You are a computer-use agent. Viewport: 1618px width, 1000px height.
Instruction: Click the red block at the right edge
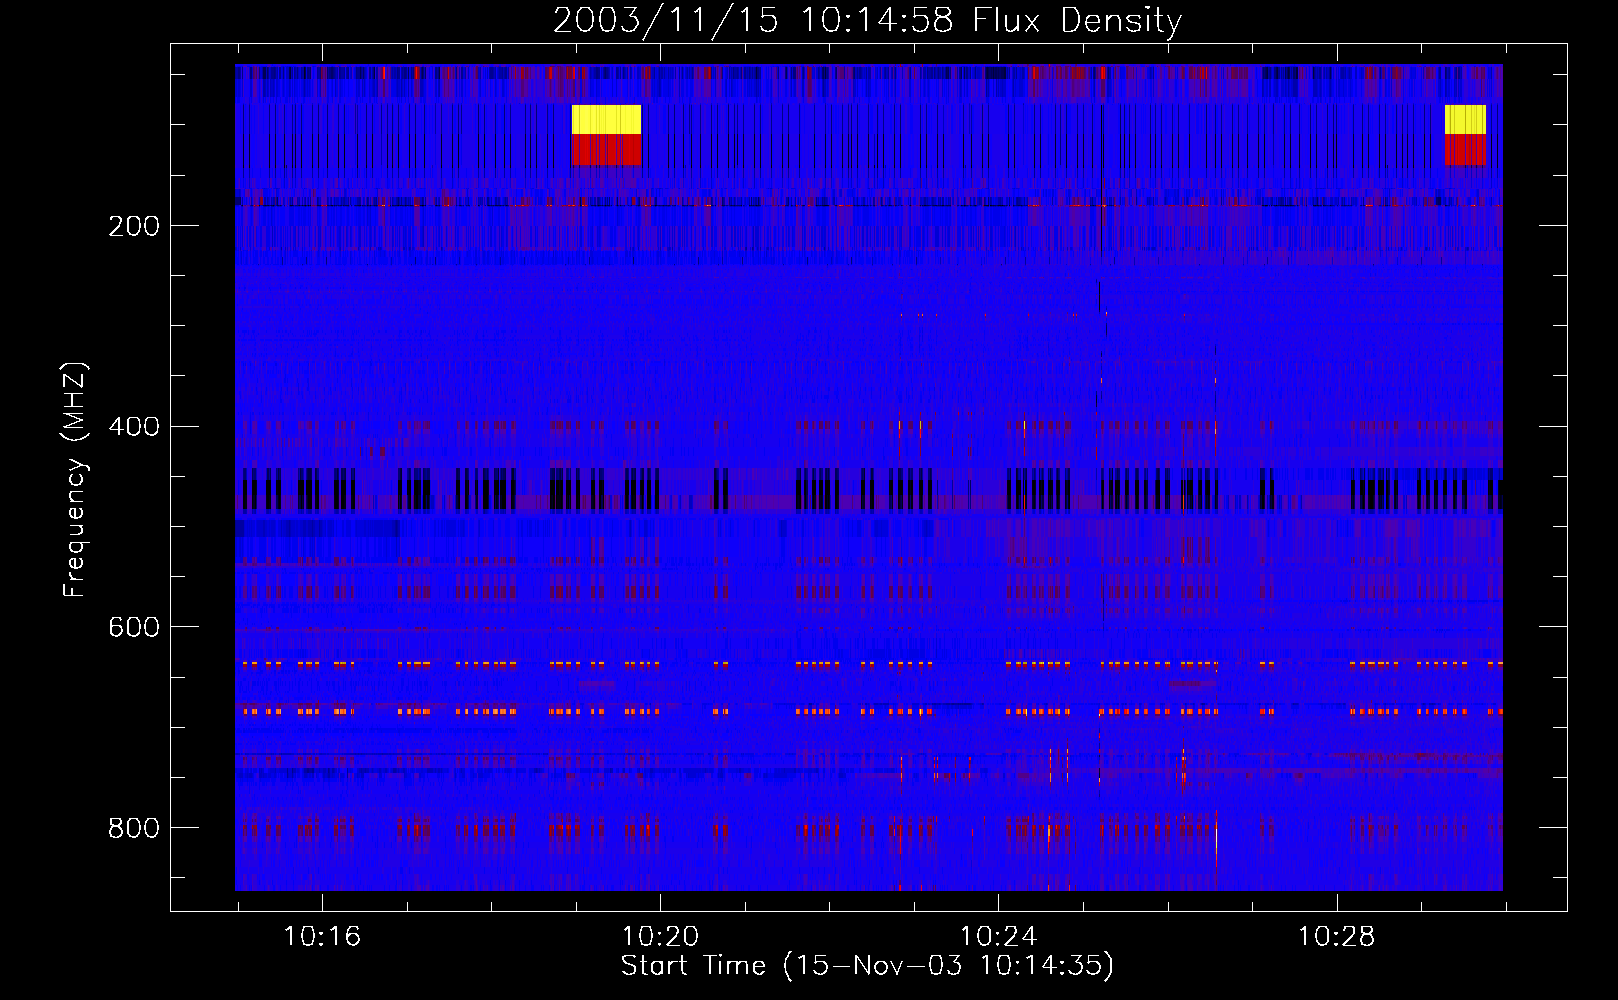point(1465,150)
